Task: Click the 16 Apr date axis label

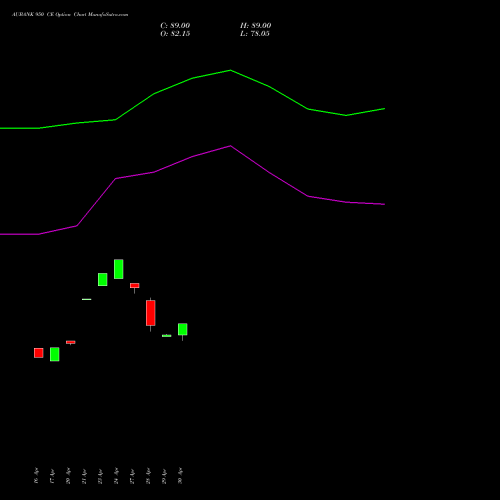Action: coord(36,476)
